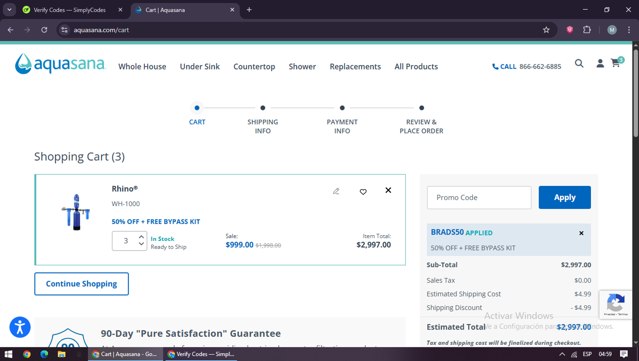Open Edge from the taskbar
Viewport: 639px width, 361px height.
coord(44,354)
